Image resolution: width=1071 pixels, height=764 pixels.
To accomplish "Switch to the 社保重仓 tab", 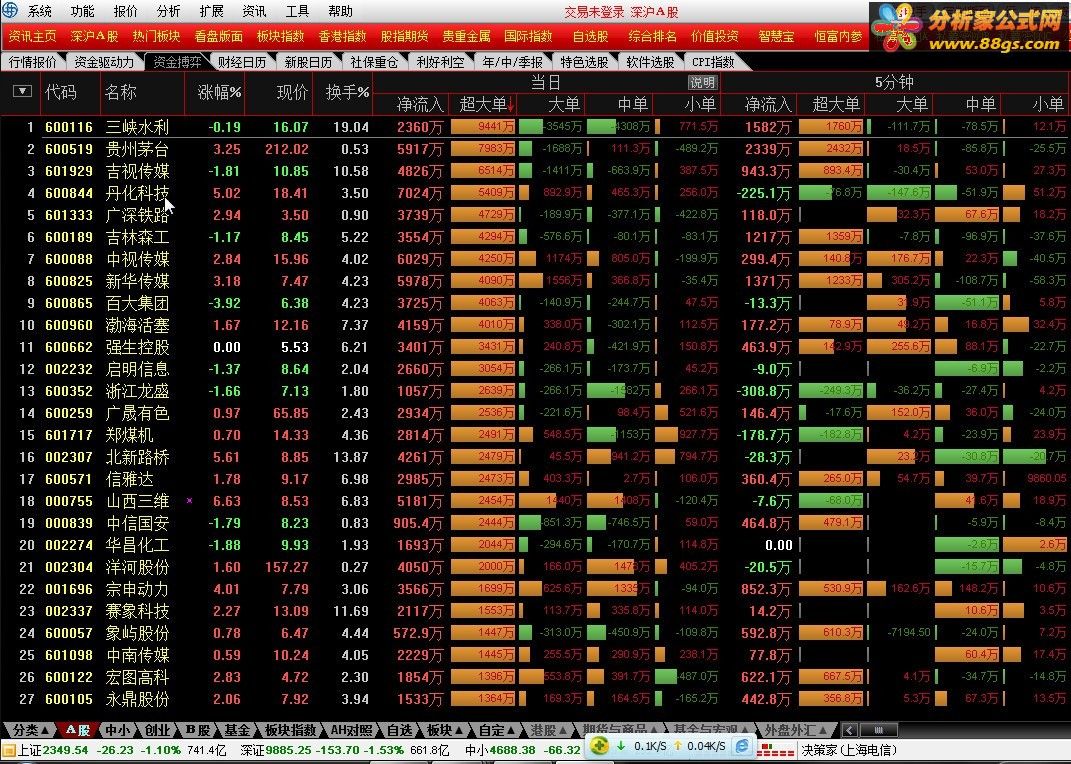I will tap(374, 62).
